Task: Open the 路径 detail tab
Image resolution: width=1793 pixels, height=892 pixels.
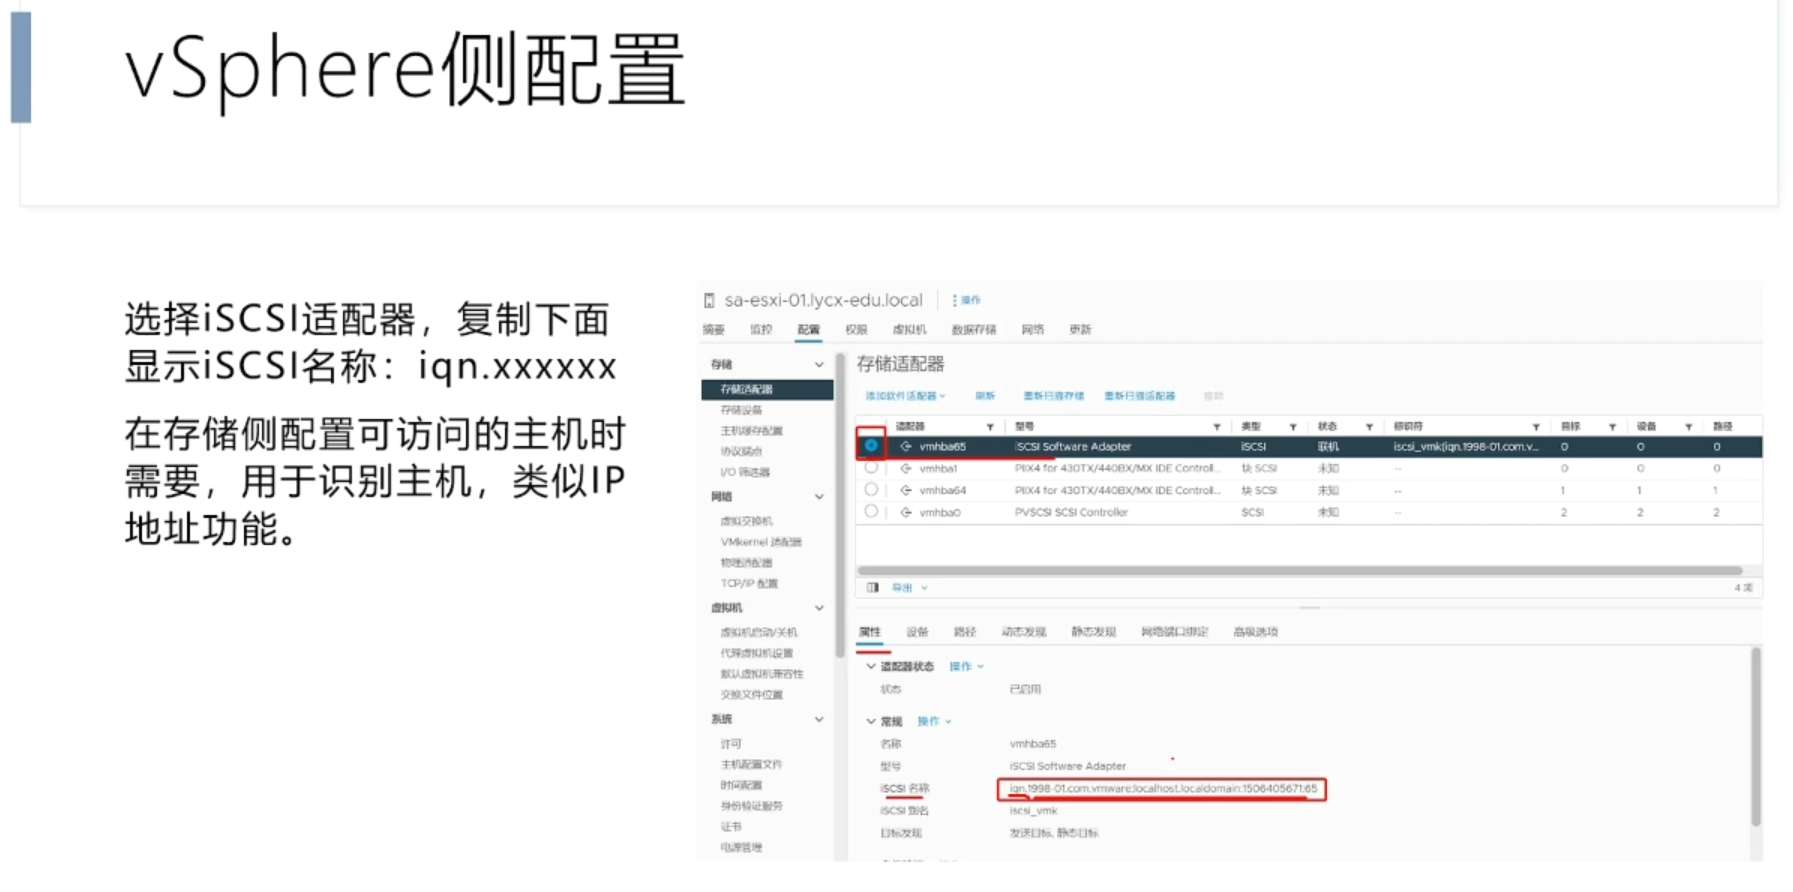Action: tap(965, 632)
